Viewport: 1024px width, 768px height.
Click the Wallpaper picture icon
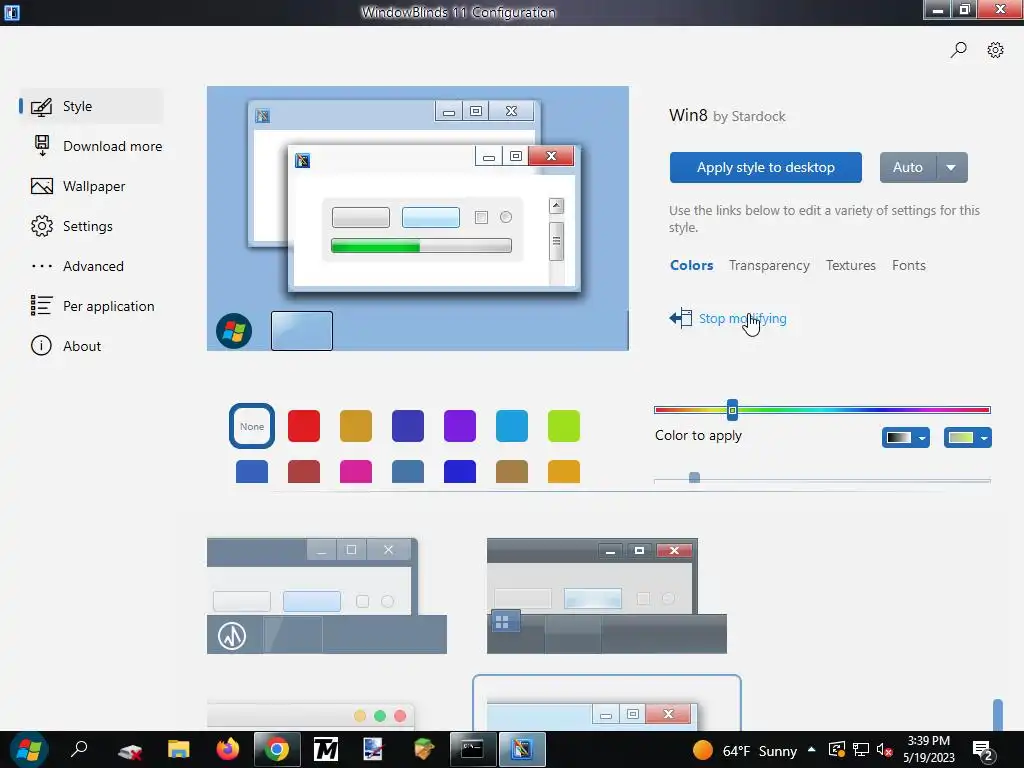(42, 186)
